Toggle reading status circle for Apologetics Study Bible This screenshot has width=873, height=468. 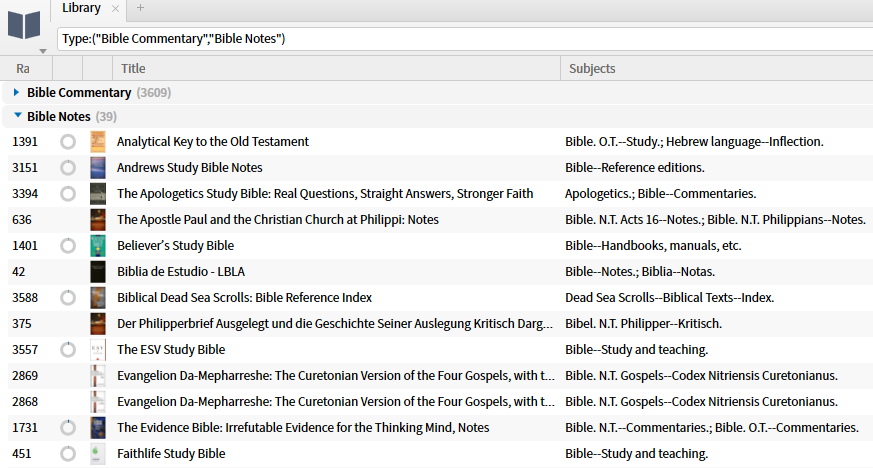[x=68, y=194]
